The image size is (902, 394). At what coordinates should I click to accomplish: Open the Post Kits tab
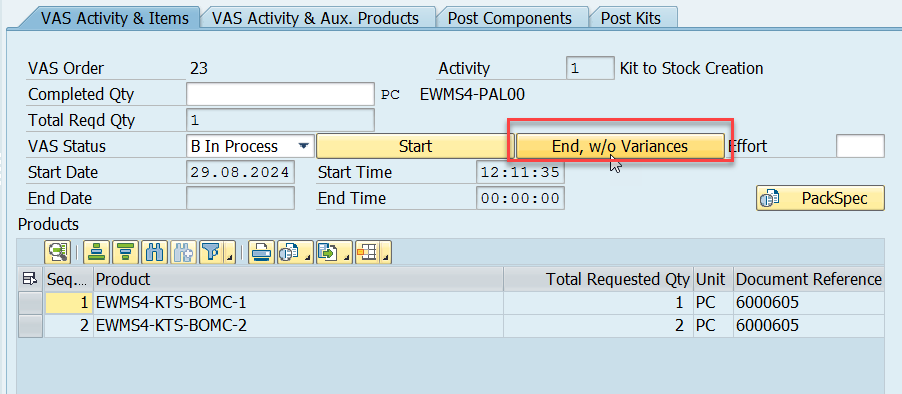point(631,18)
